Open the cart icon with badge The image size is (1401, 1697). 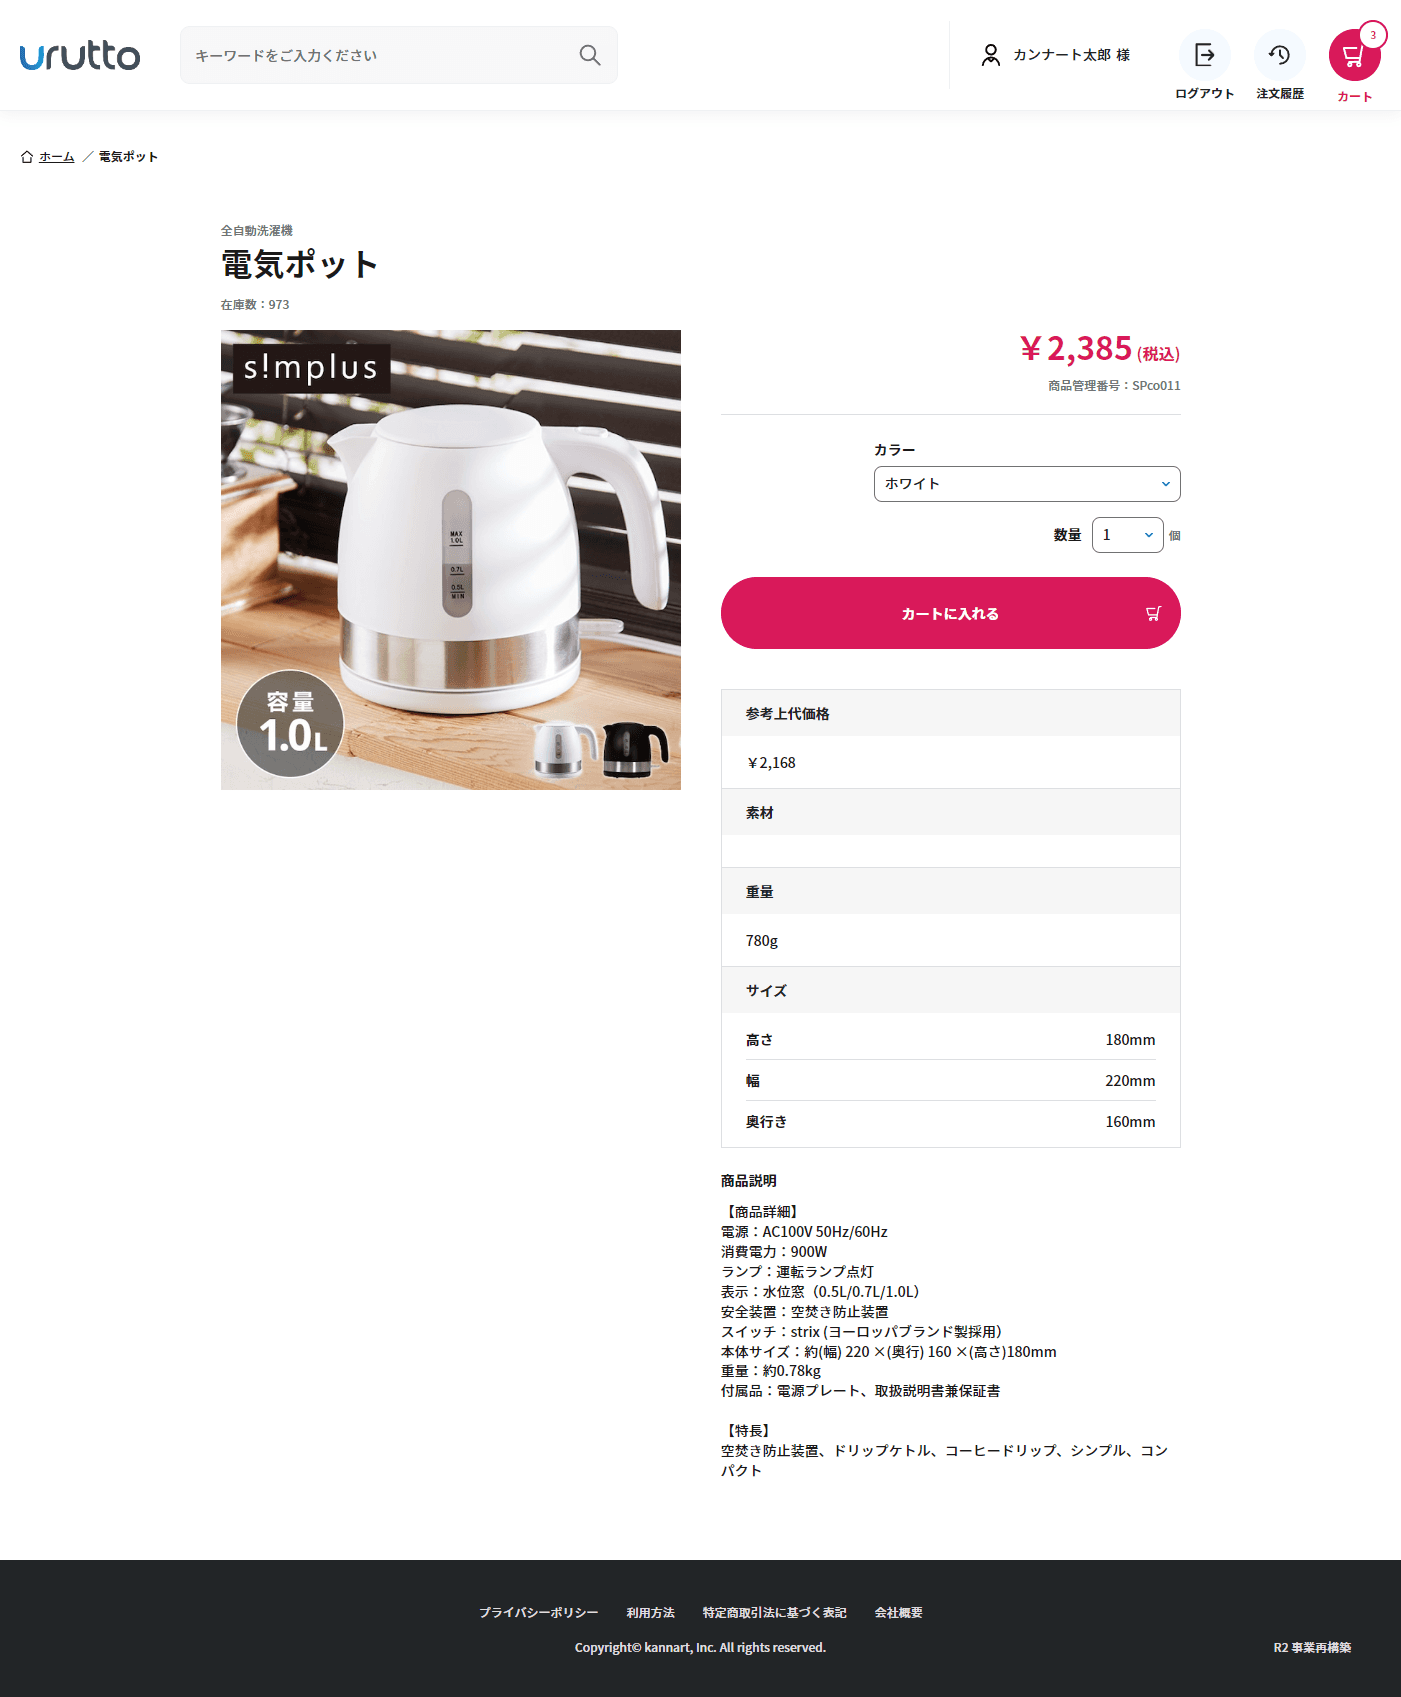pyautogui.click(x=1354, y=55)
